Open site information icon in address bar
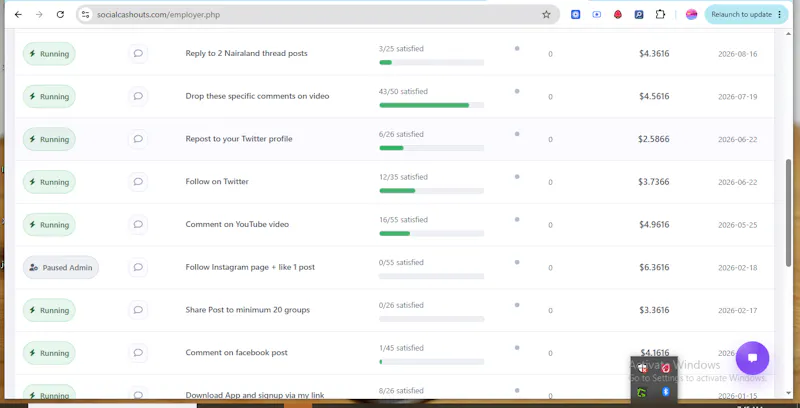The height and width of the screenshot is (408, 800). (x=86, y=15)
